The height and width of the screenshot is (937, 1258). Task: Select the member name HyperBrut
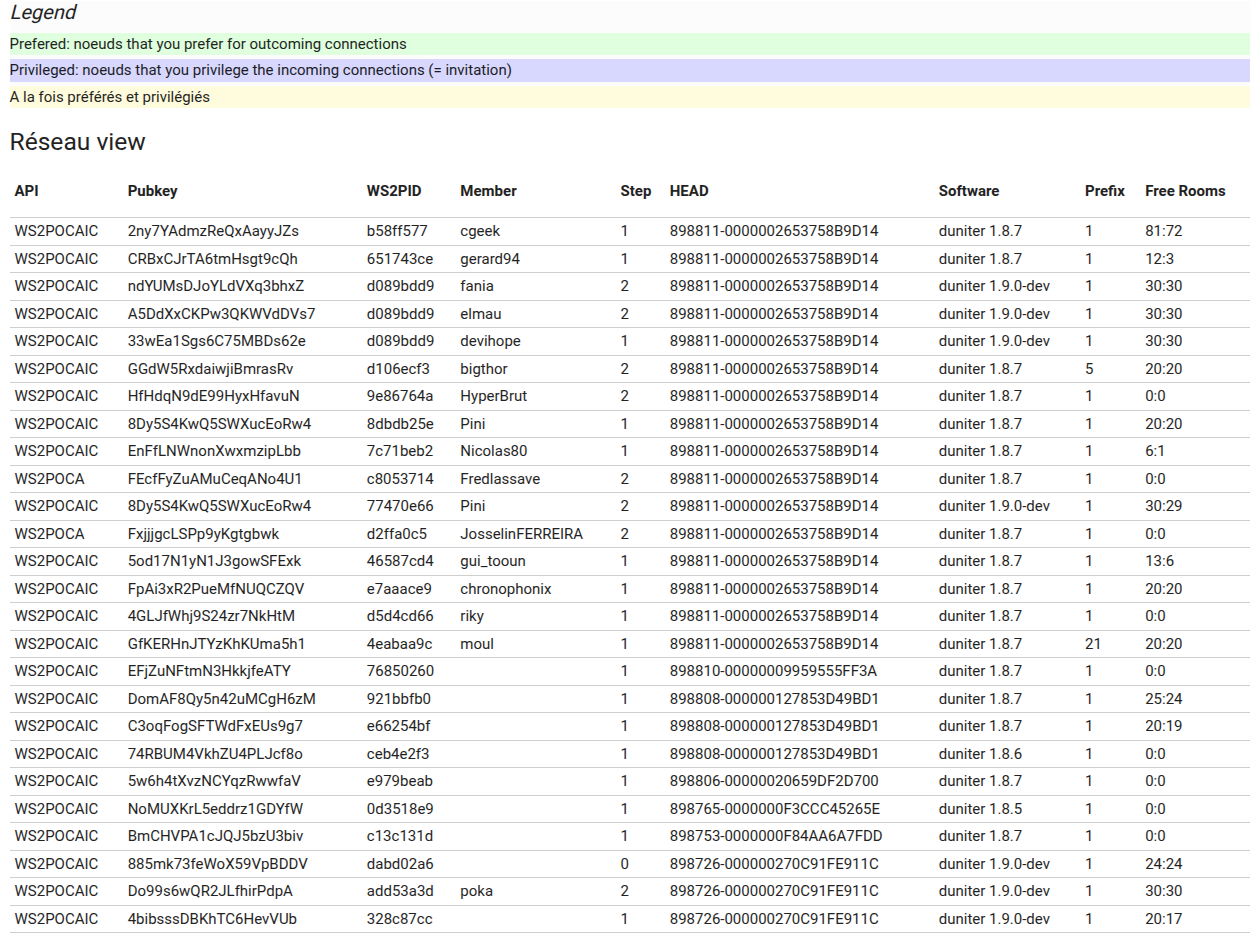pyautogui.click(x=493, y=396)
